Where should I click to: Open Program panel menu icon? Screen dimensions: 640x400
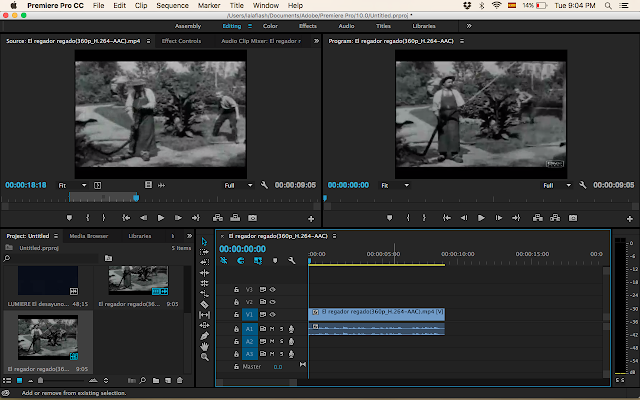462,41
